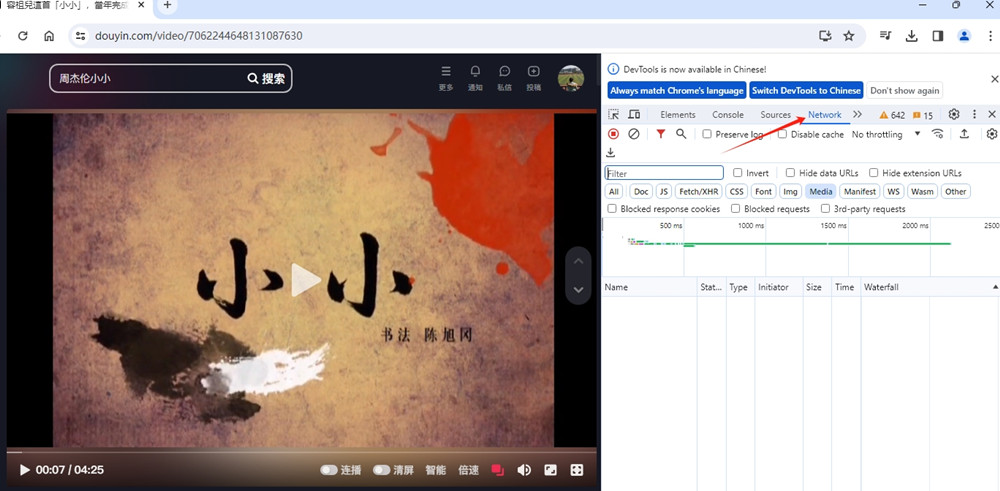Switch to Network tab
This screenshot has height=491, width=1000.
[x=825, y=115]
